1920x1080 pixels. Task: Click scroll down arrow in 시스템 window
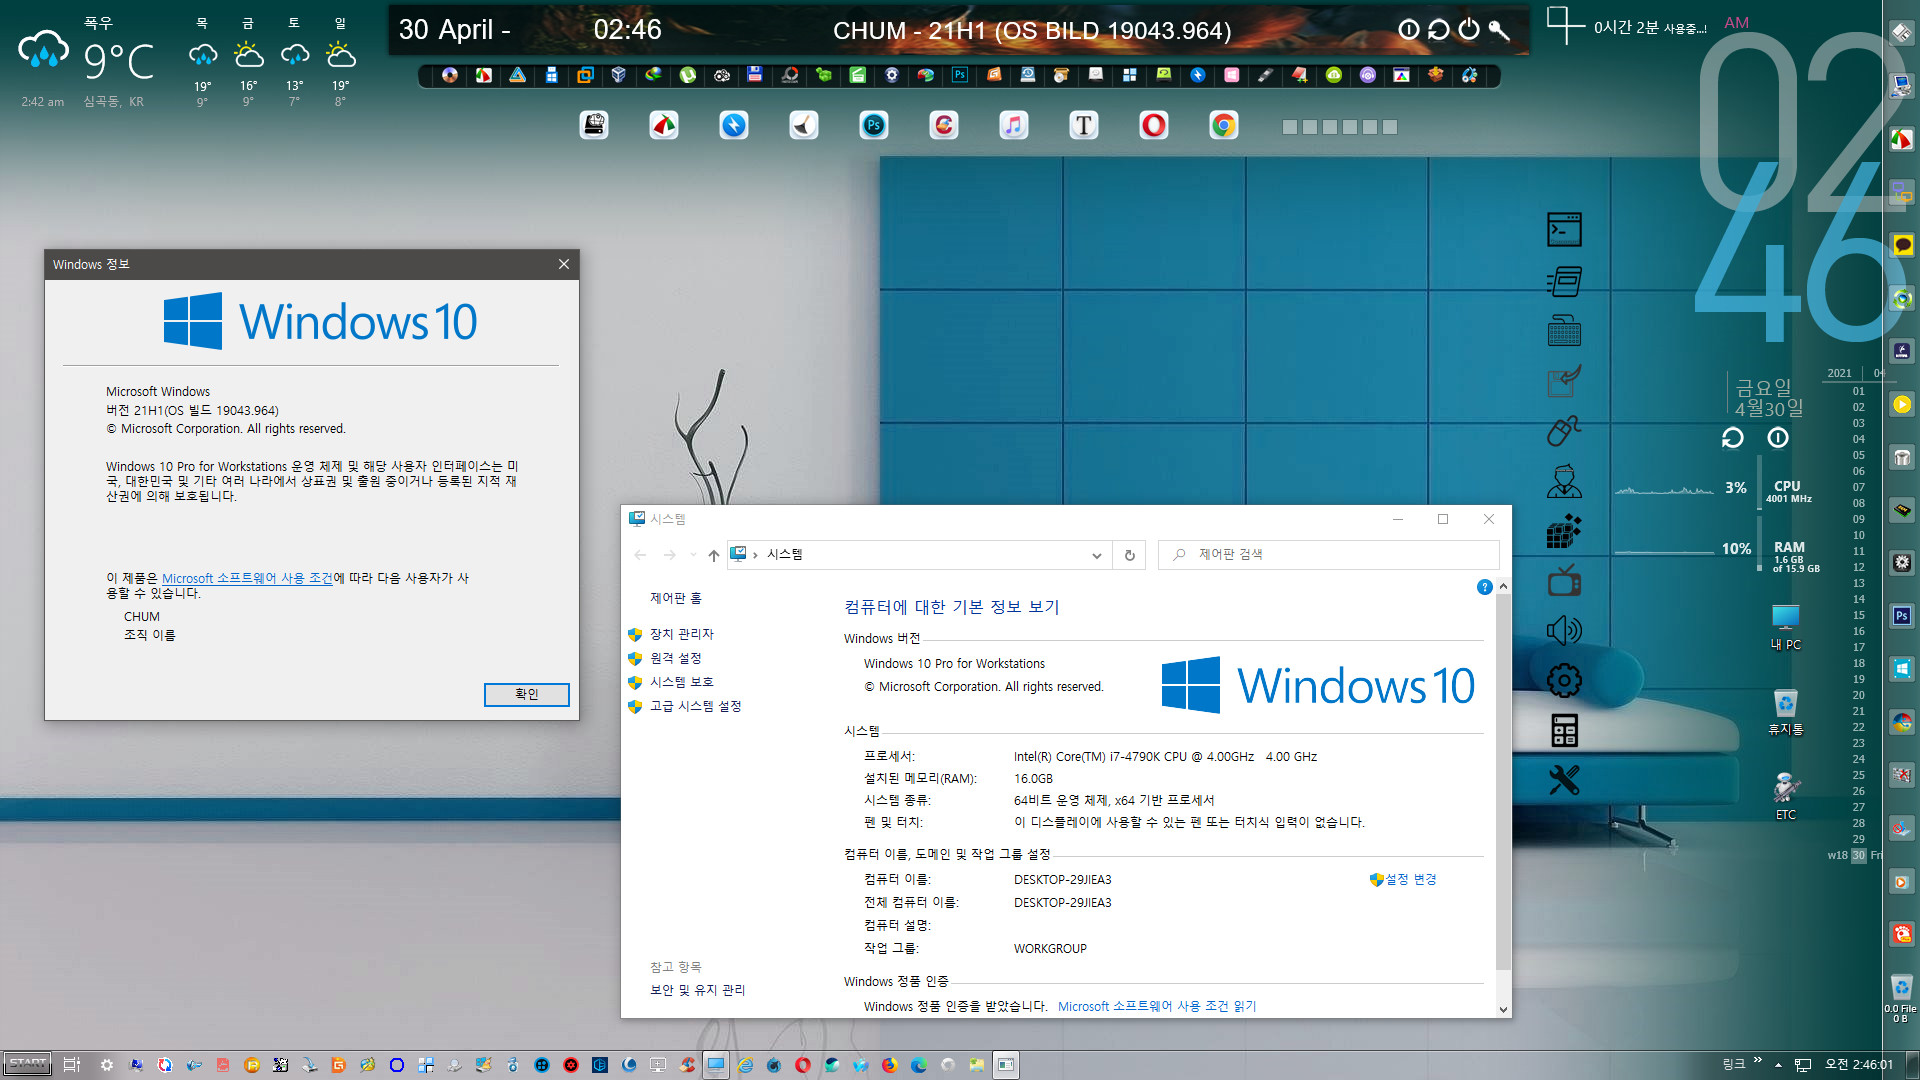click(1502, 1009)
